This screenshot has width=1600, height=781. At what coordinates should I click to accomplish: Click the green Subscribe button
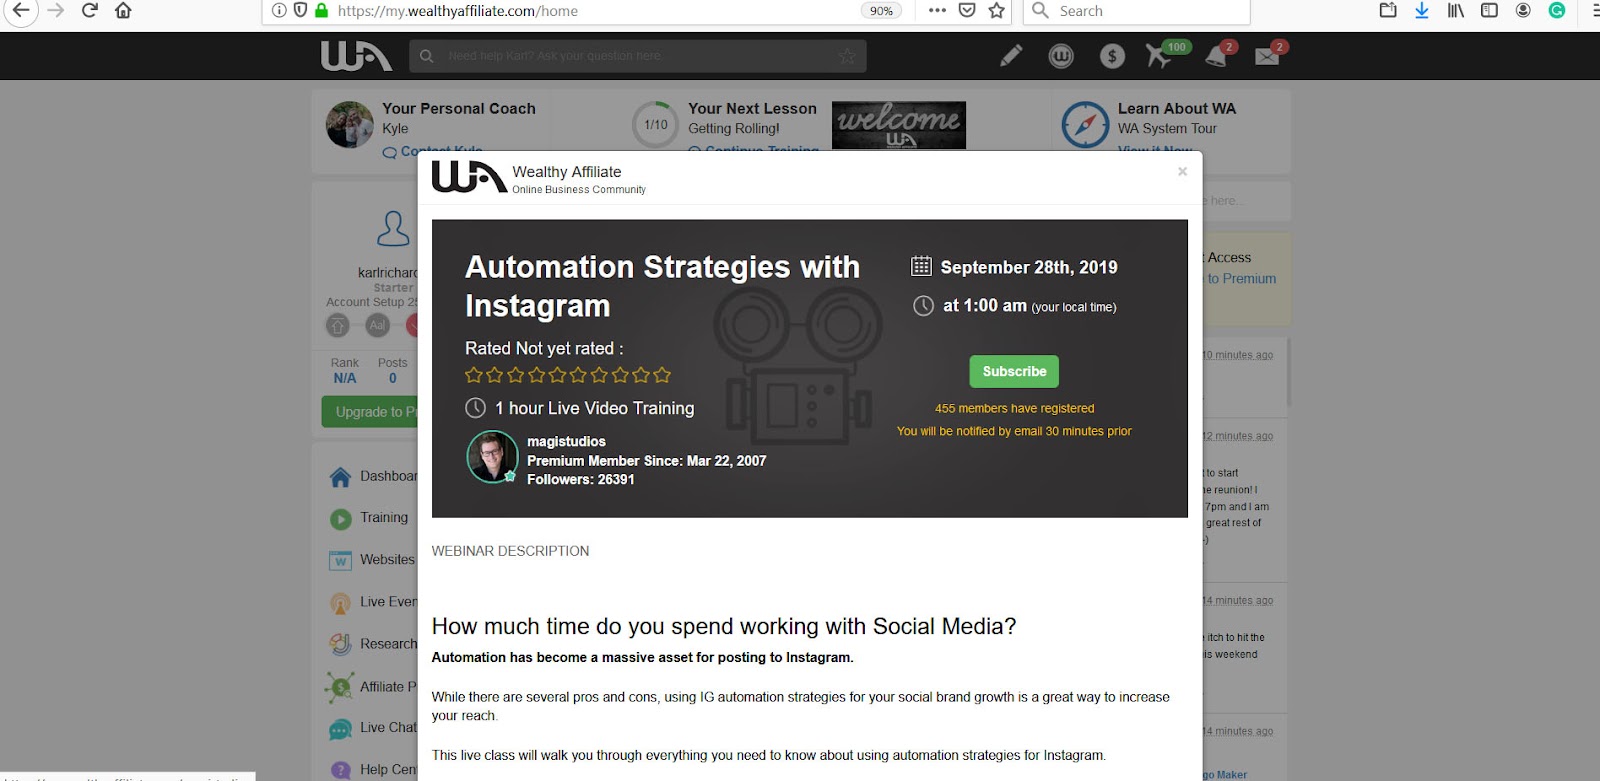coord(1014,371)
